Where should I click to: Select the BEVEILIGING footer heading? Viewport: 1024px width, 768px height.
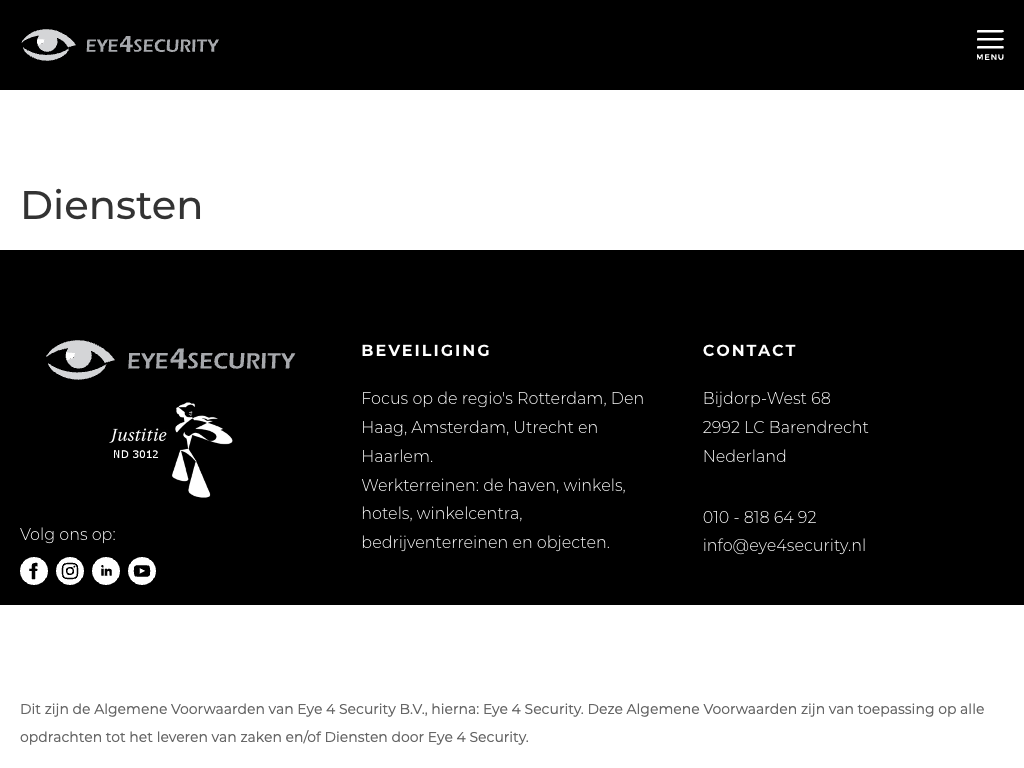[426, 351]
